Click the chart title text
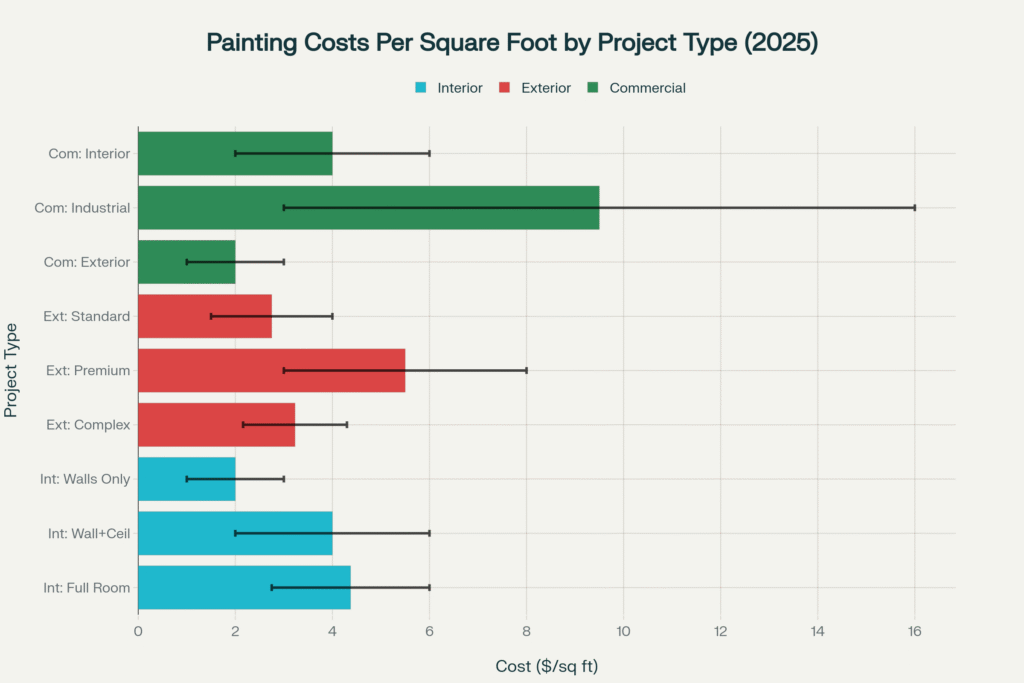Image resolution: width=1024 pixels, height=683 pixels. (511, 43)
